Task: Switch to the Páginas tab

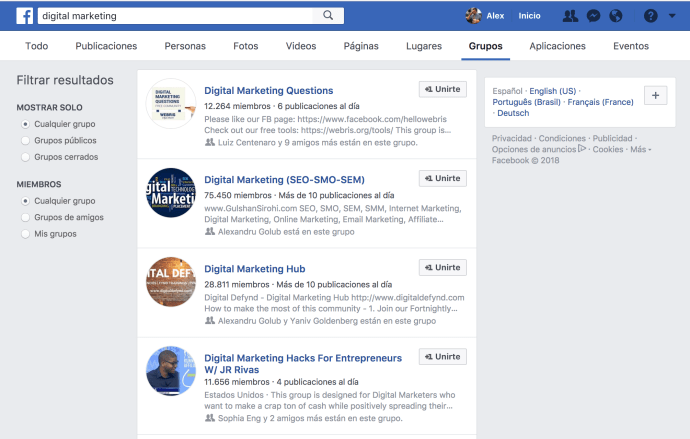Action: point(361,46)
